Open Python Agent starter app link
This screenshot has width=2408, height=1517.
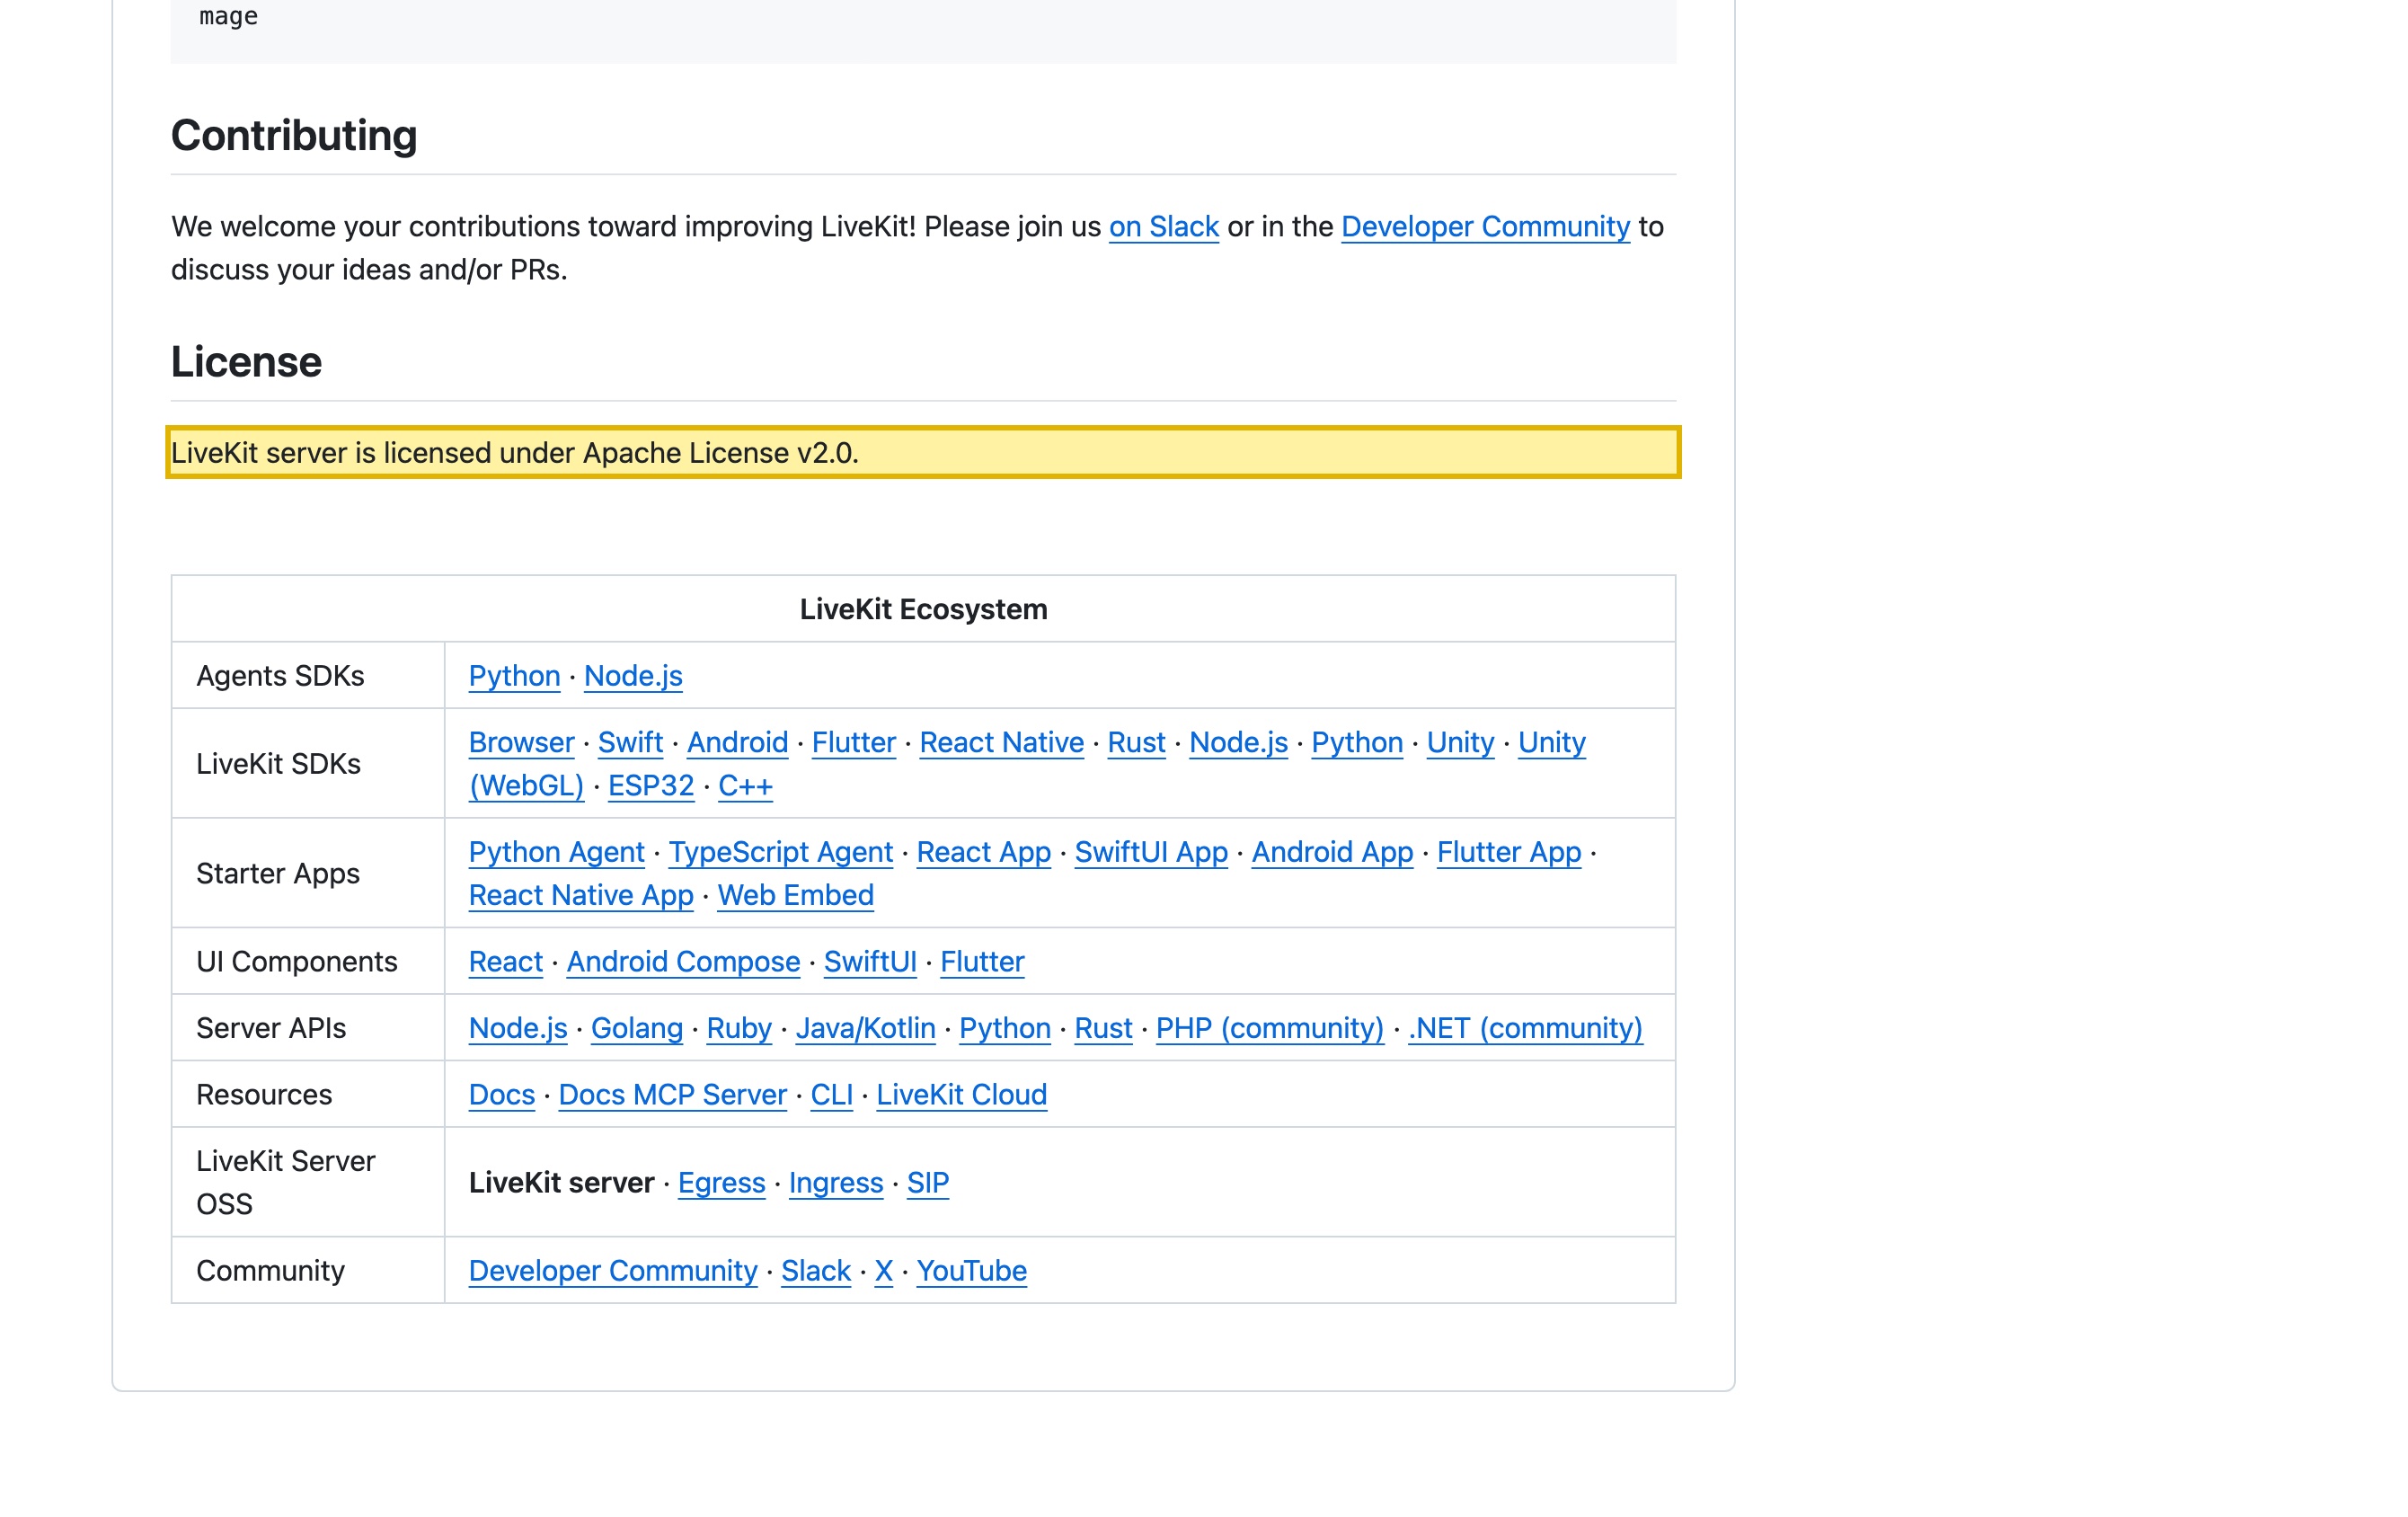click(x=556, y=852)
